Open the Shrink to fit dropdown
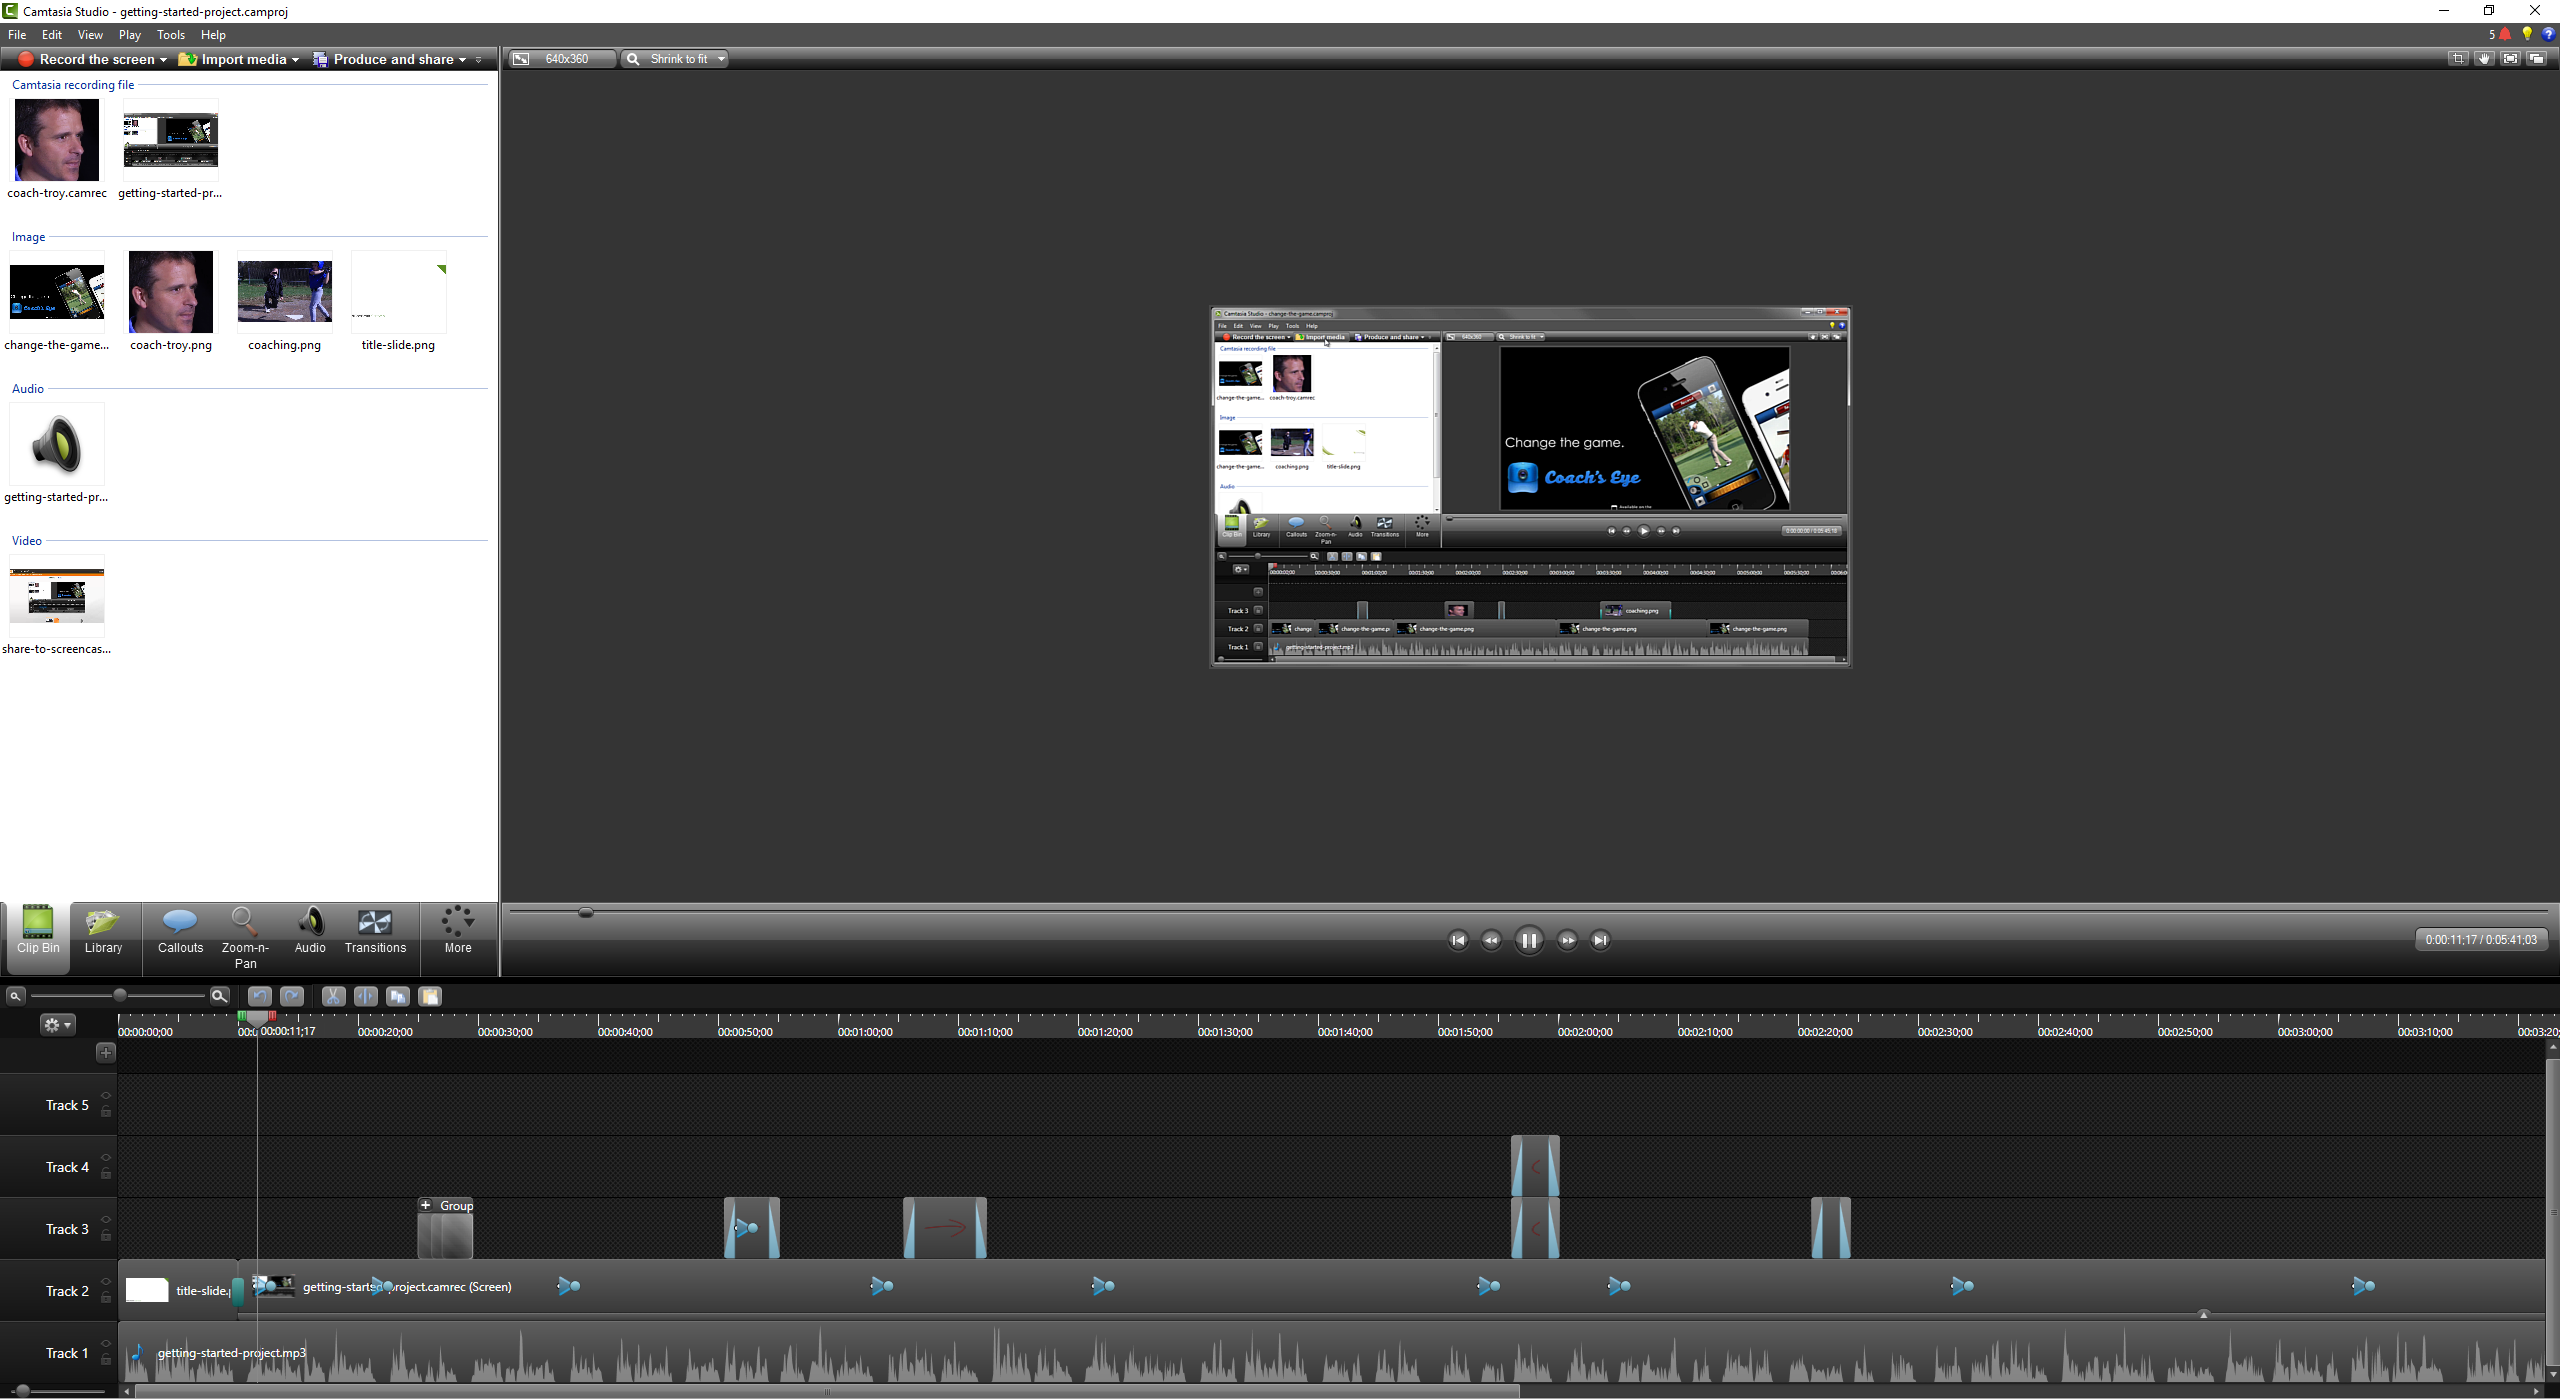The image size is (2560, 1400). pos(721,59)
